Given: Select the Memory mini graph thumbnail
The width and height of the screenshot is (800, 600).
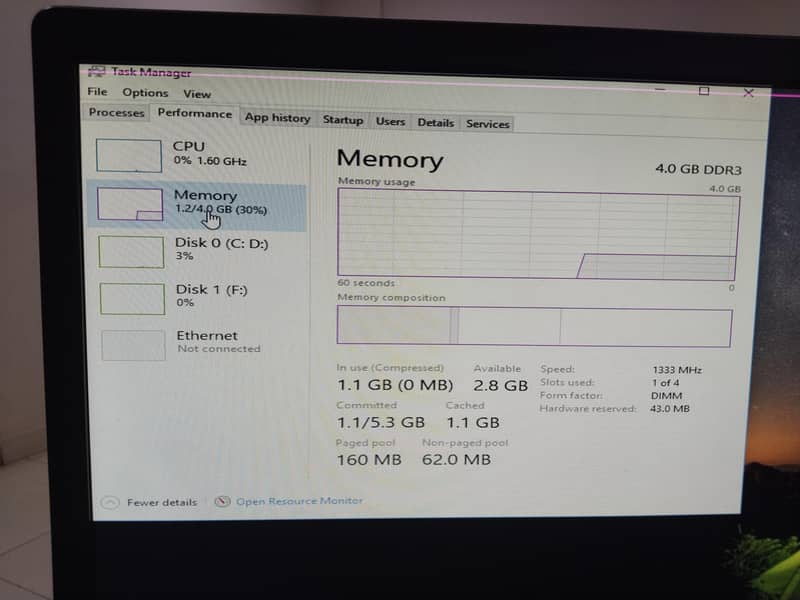Looking at the screenshot, I should tap(130, 204).
